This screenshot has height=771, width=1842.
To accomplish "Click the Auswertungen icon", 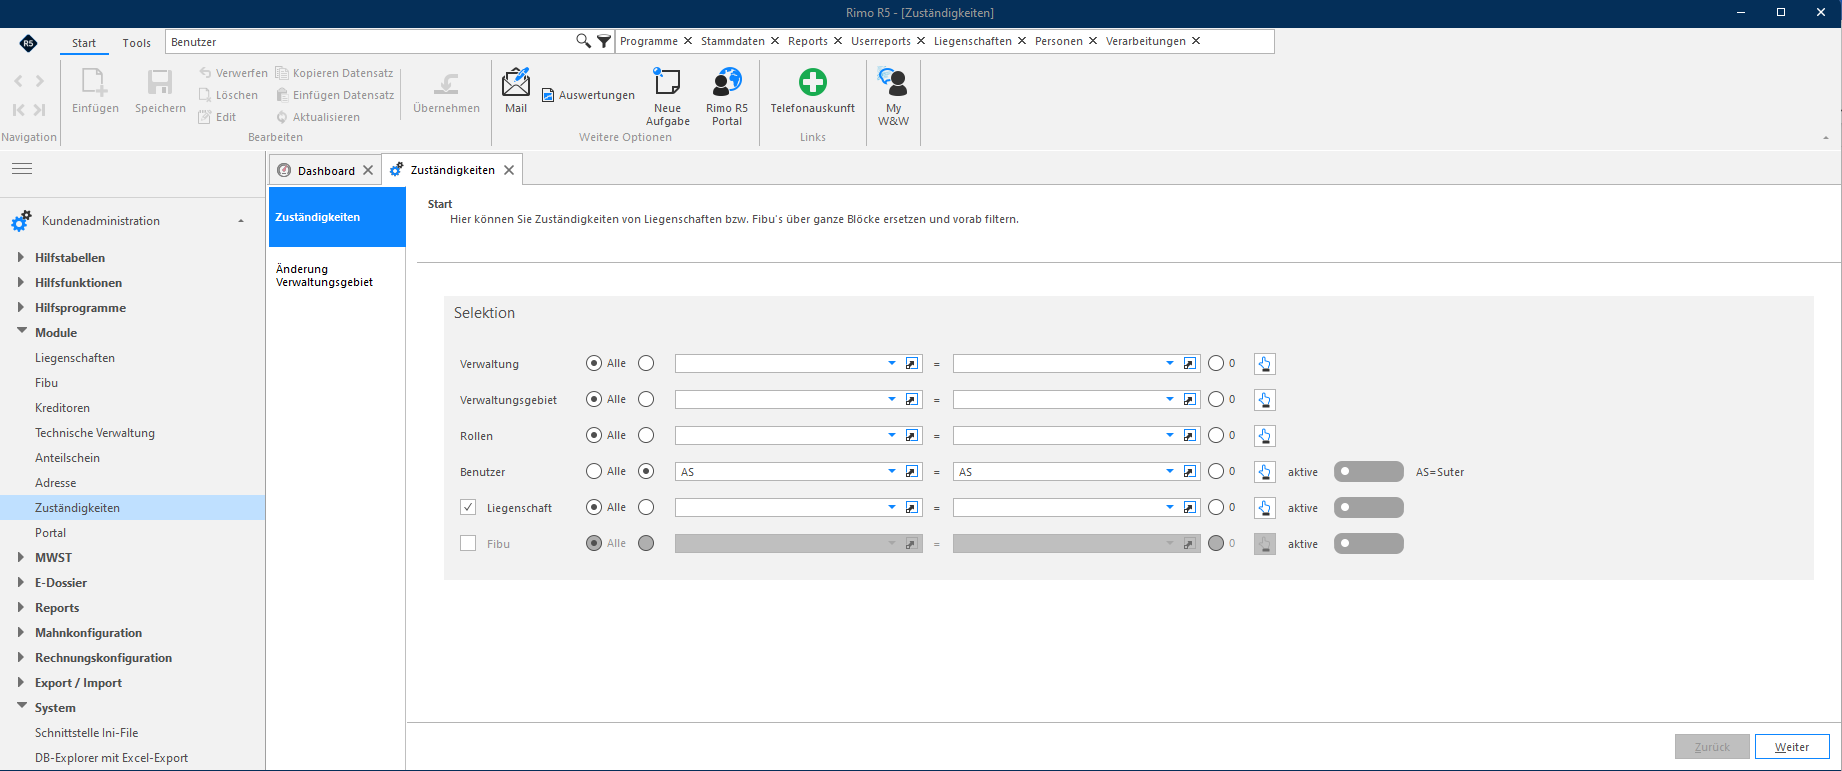I will tap(548, 95).
